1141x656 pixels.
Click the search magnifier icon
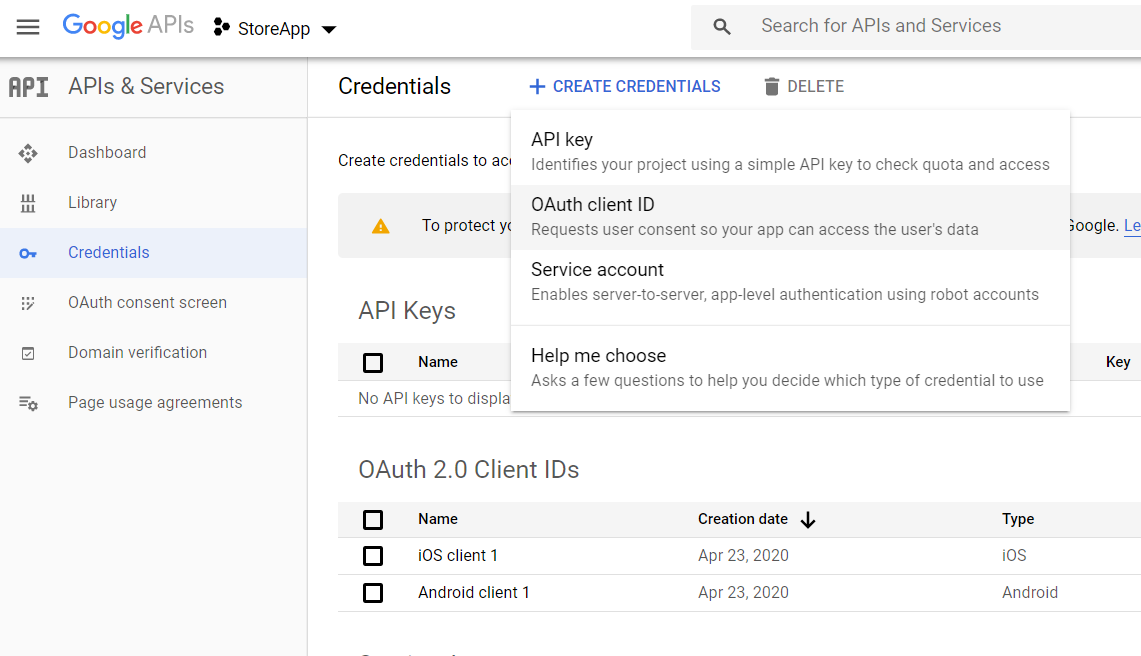point(722,27)
